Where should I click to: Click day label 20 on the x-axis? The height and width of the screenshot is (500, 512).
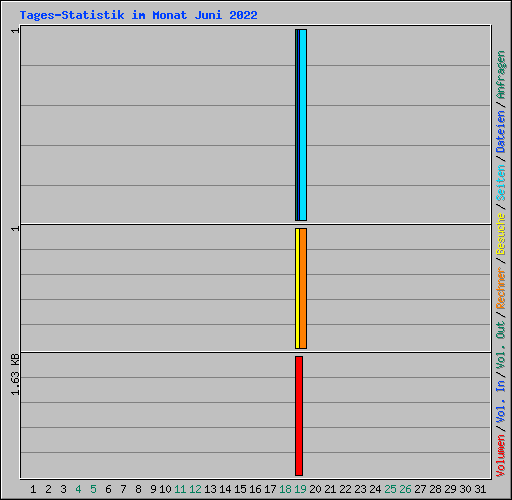pyautogui.click(x=315, y=489)
